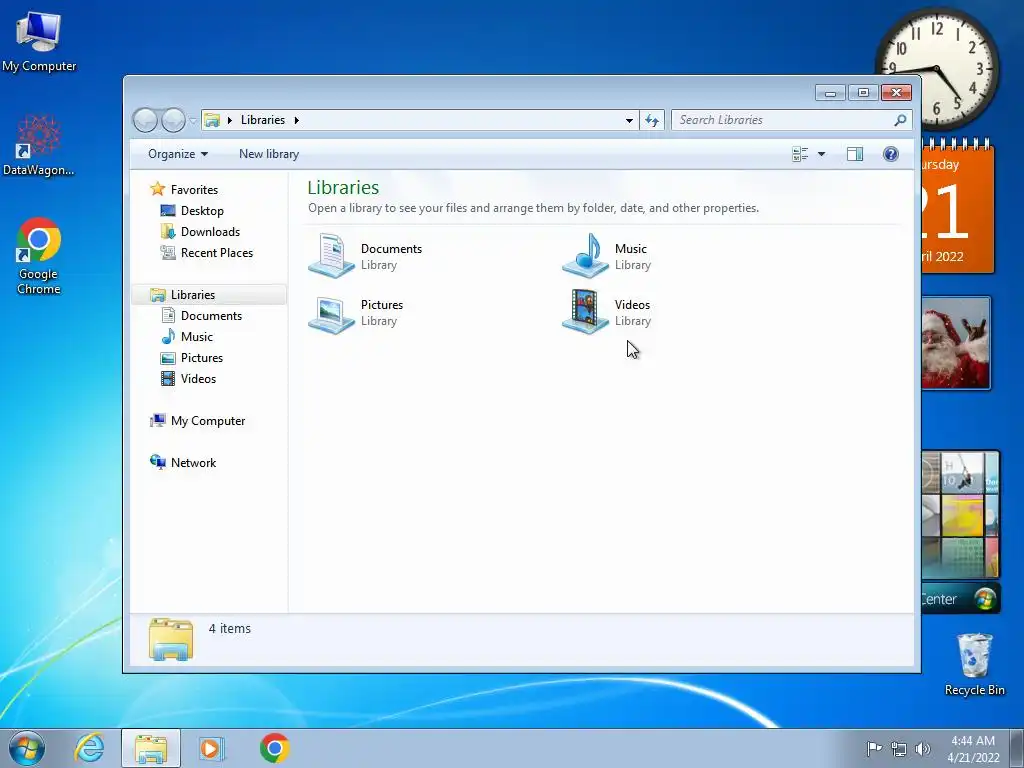The width and height of the screenshot is (1024, 768).
Task: Click the Santa slideshow gadget
Action: click(956, 344)
